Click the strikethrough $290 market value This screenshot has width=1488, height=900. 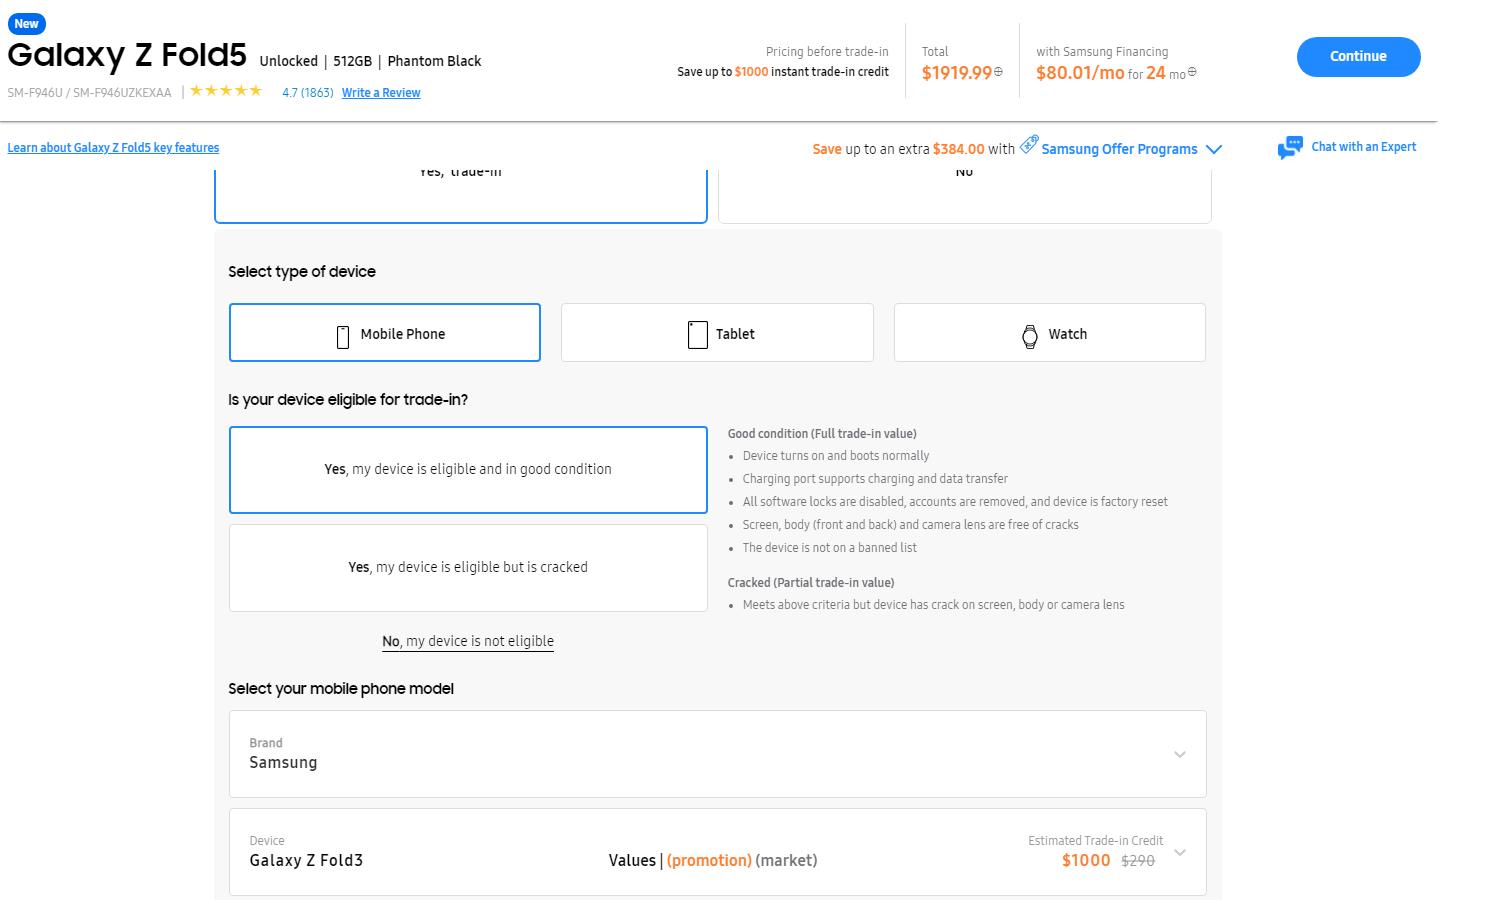pyautogui.click(x=1138, y=861)
